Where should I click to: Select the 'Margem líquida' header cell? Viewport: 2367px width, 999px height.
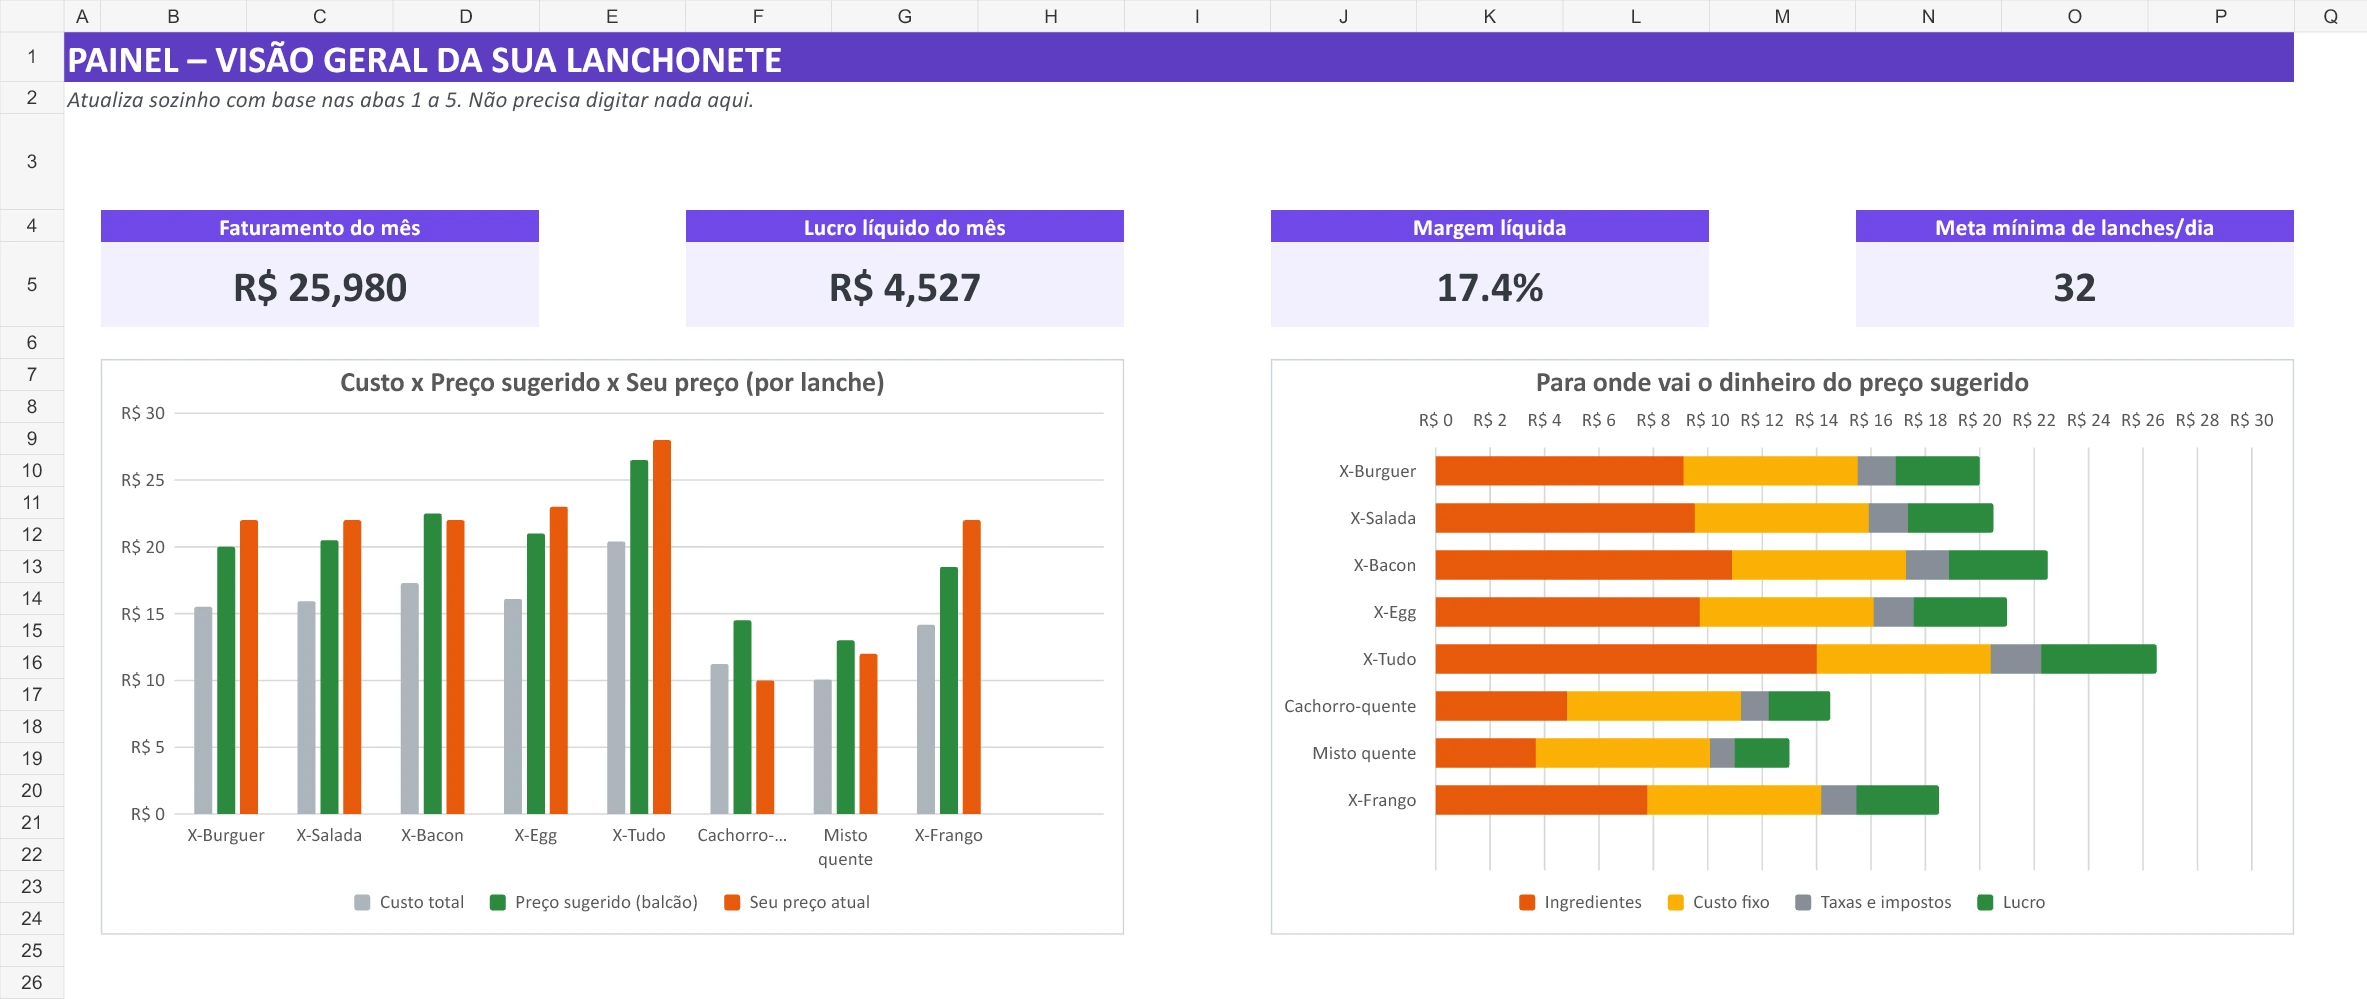pyautogui.click(x=1489, y=227)
